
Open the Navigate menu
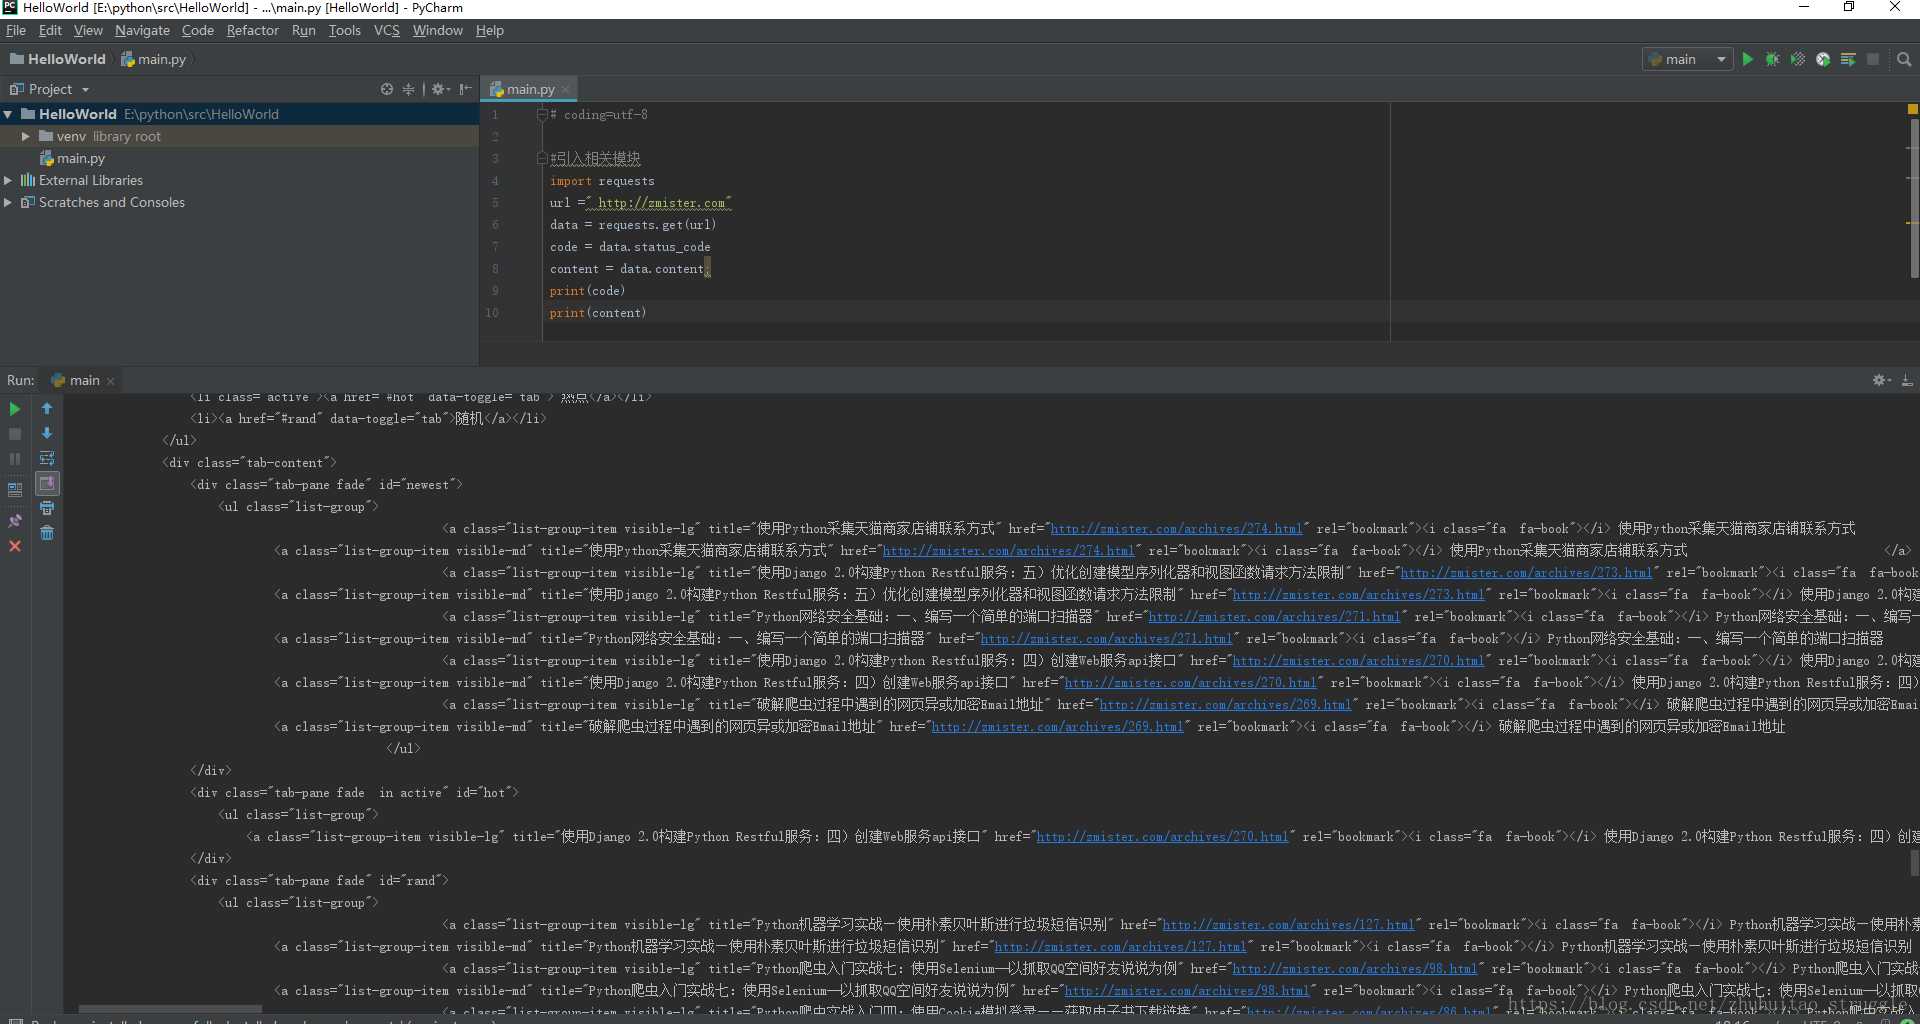click(142, 30)
